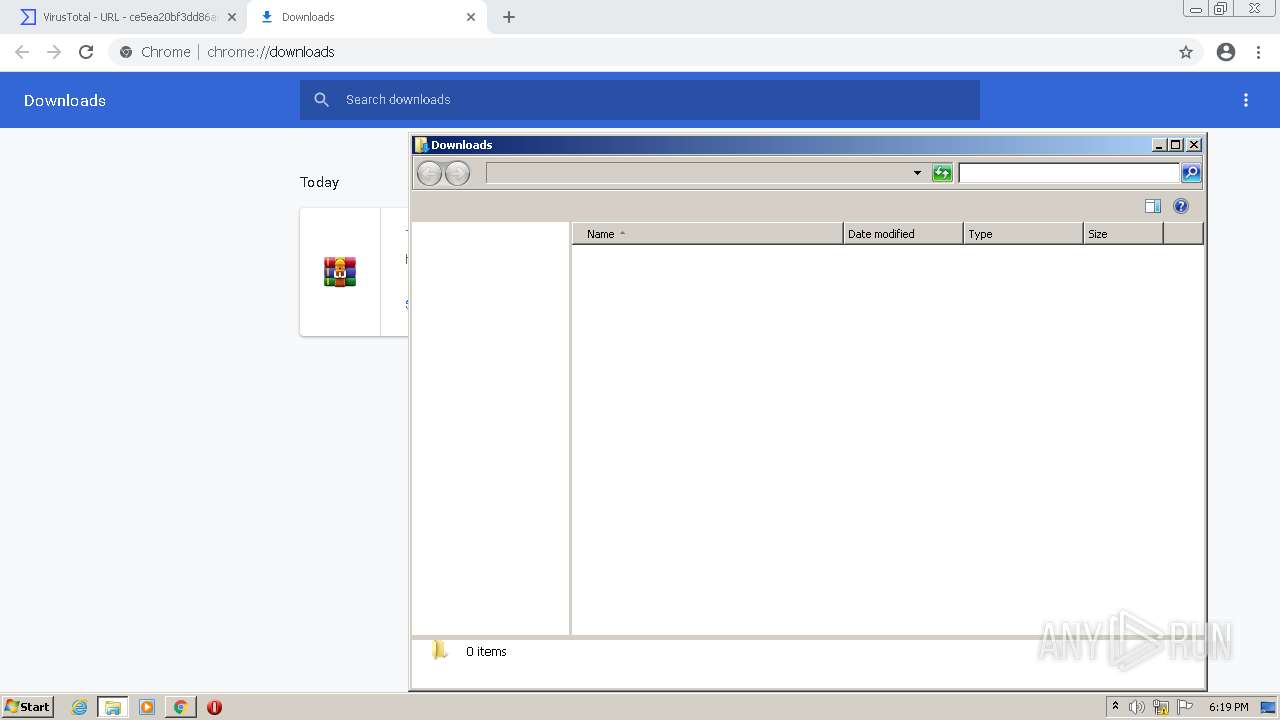Open Explorer help via question mark icon

(x=1181, y=206)
